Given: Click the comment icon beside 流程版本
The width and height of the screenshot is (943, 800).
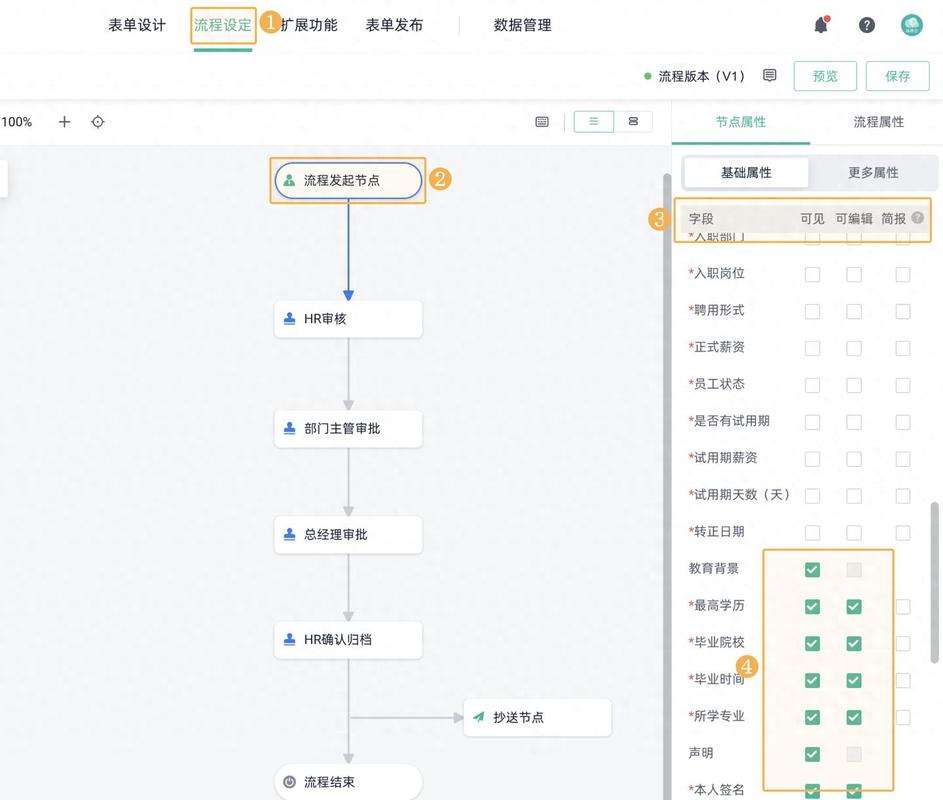Looking at the screenshot, I should [767, 74].
